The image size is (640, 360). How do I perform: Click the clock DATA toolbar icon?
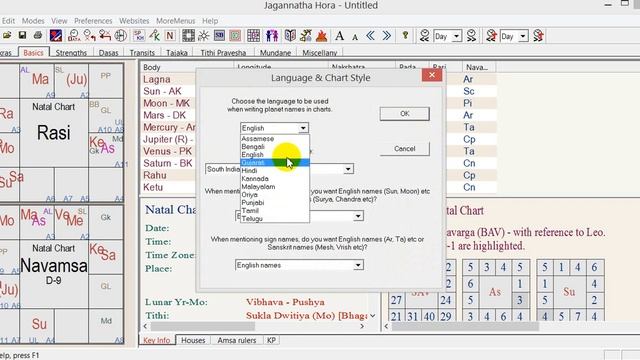[73, 36]
